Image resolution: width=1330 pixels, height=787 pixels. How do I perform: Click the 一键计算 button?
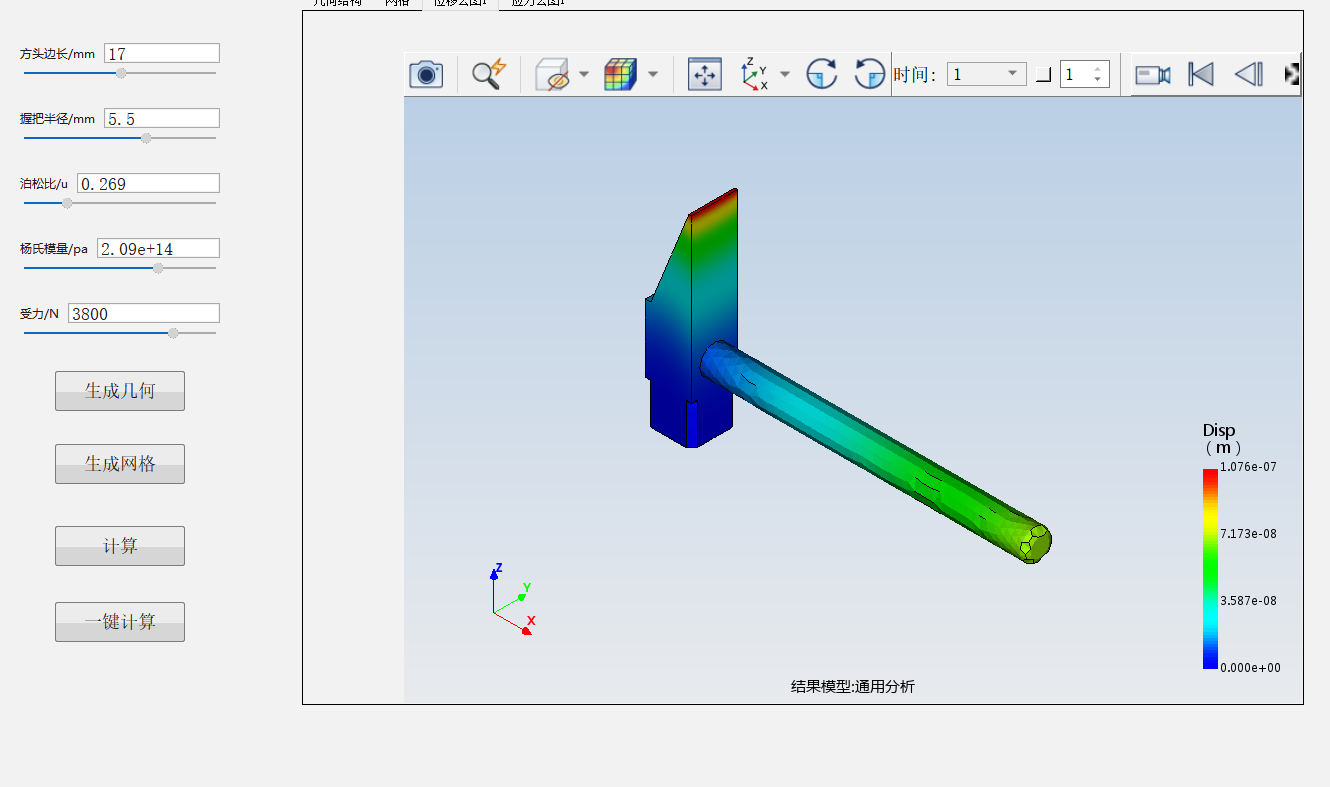(120, 622)
